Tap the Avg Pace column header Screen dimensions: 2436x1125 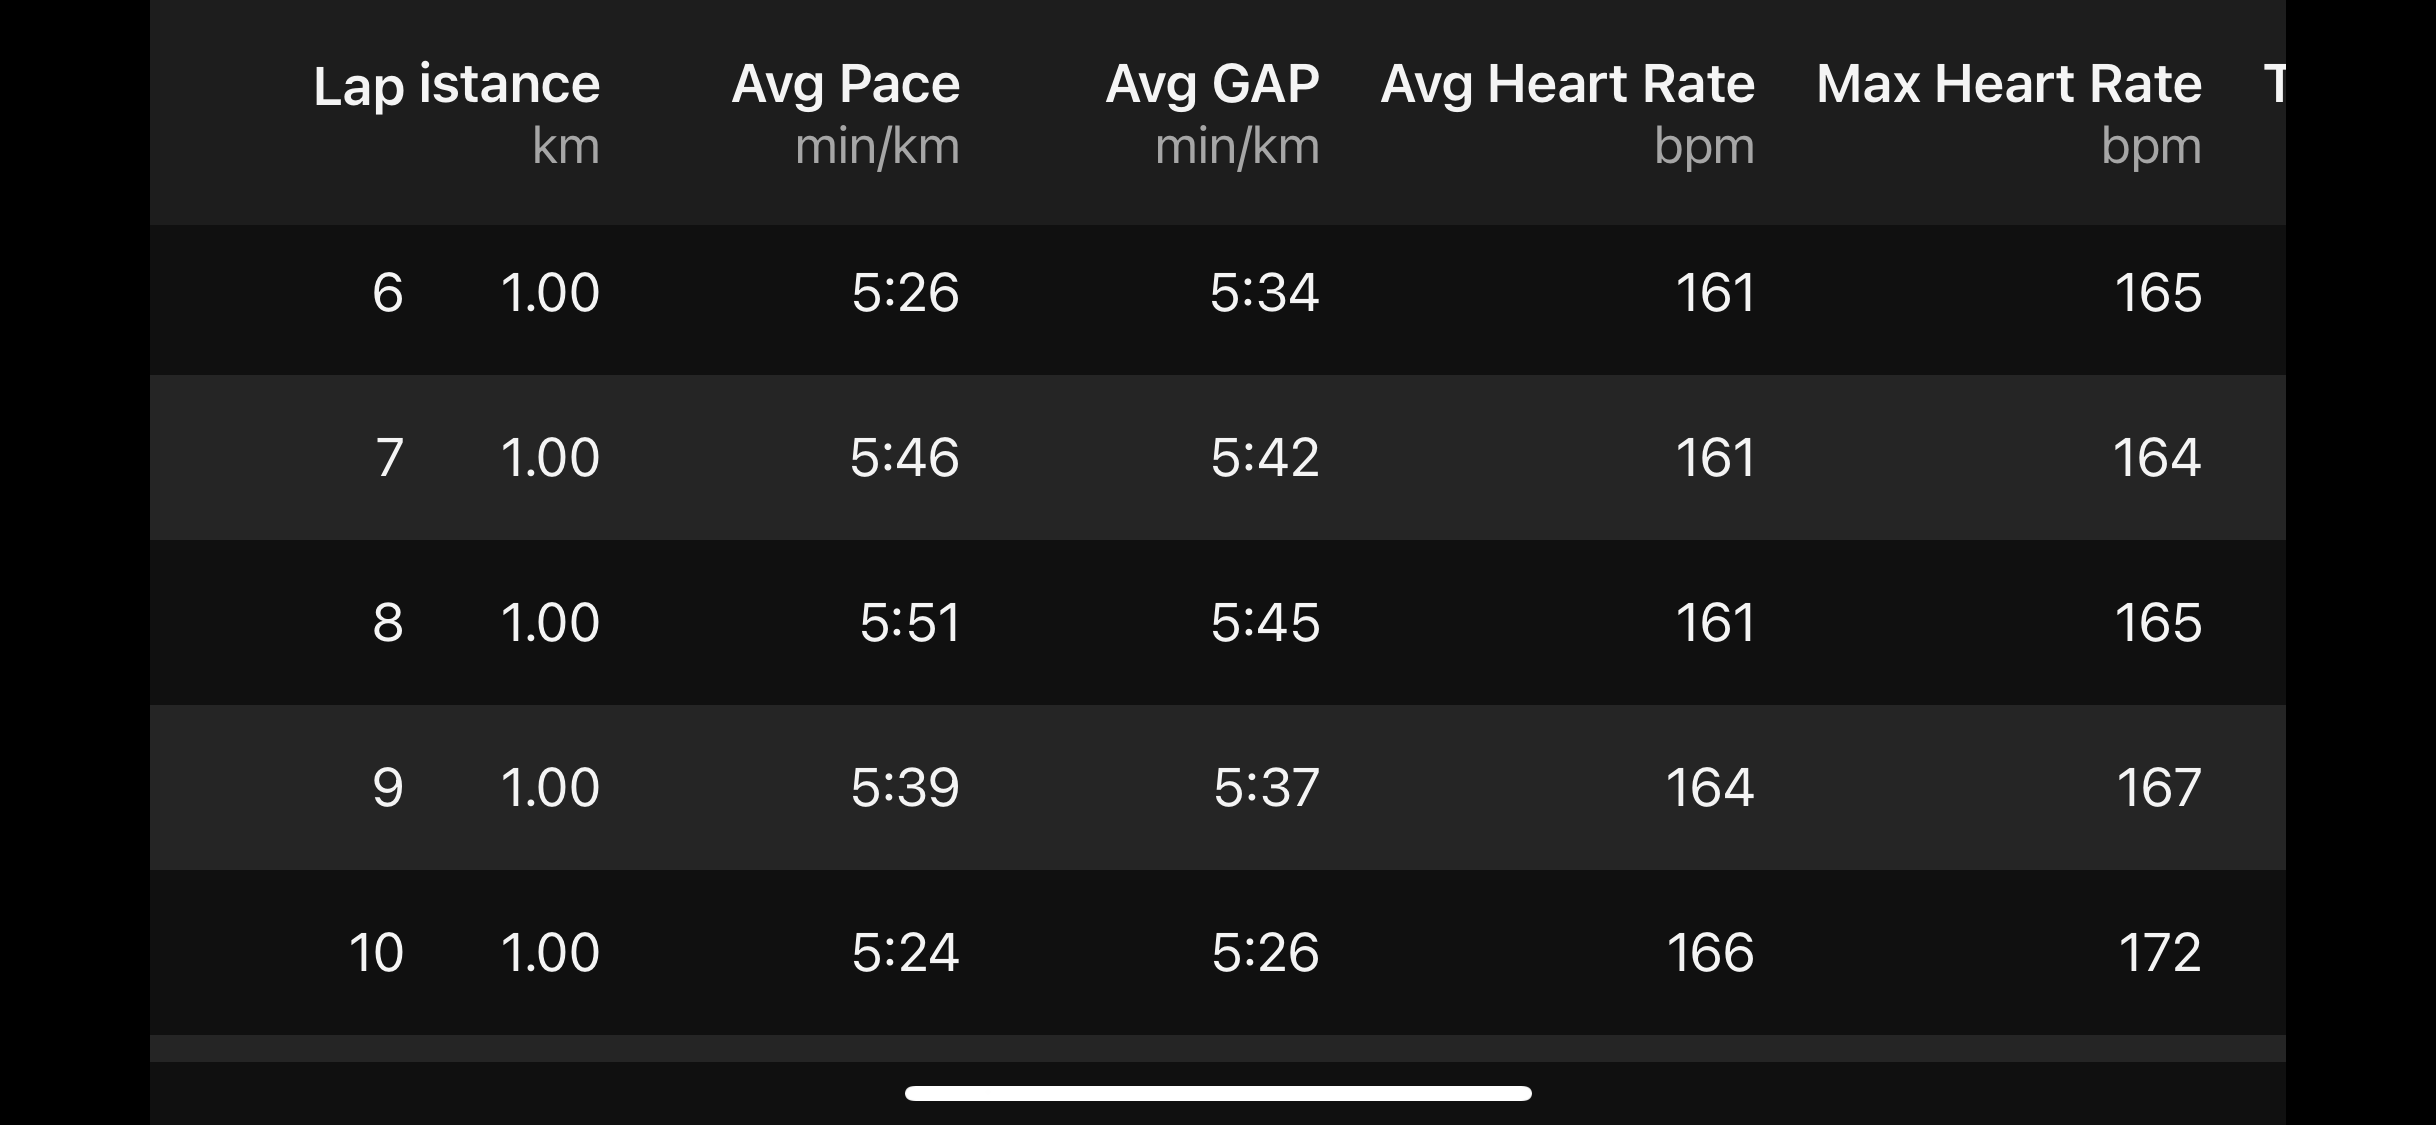coord(846,113)
